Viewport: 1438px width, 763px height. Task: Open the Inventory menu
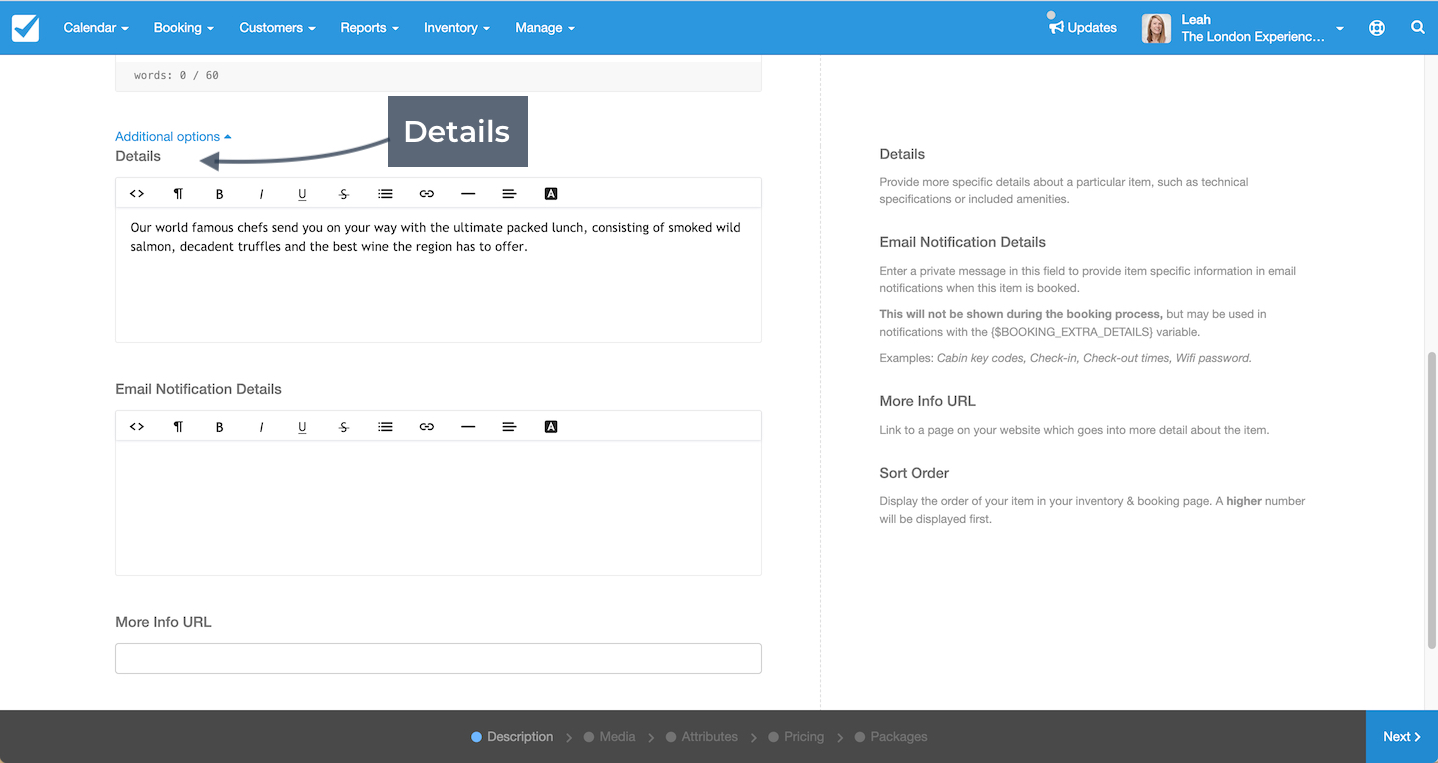tap(457, 28)
